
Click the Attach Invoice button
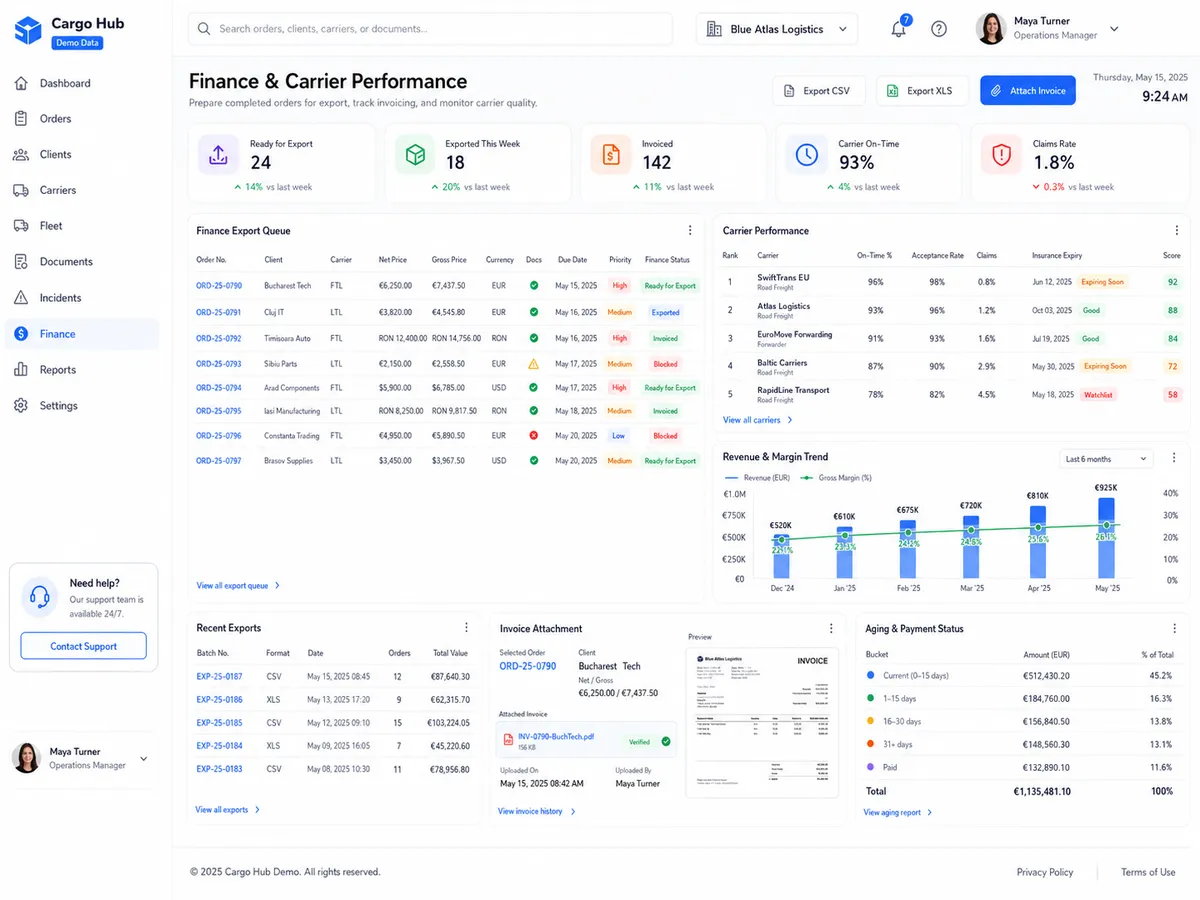(x=1028, y=91)
